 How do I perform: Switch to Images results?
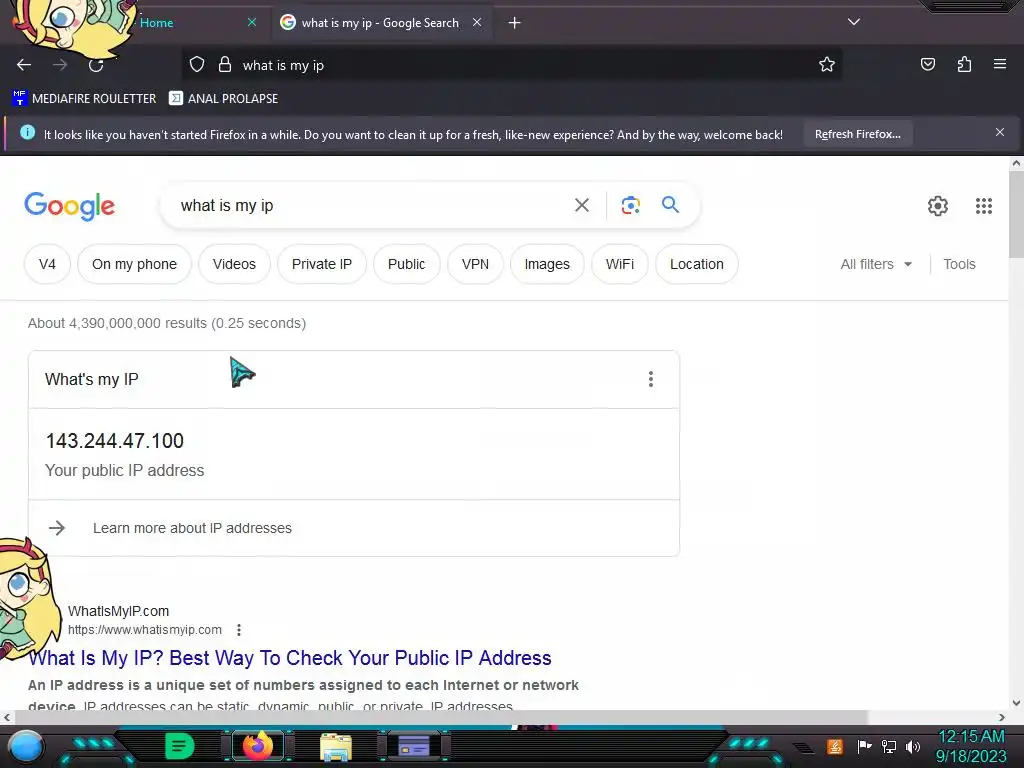(x=547, y=264)
